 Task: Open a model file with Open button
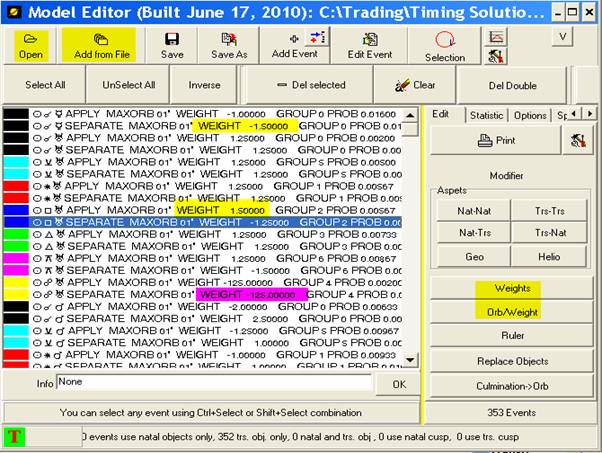click(31, 46)
